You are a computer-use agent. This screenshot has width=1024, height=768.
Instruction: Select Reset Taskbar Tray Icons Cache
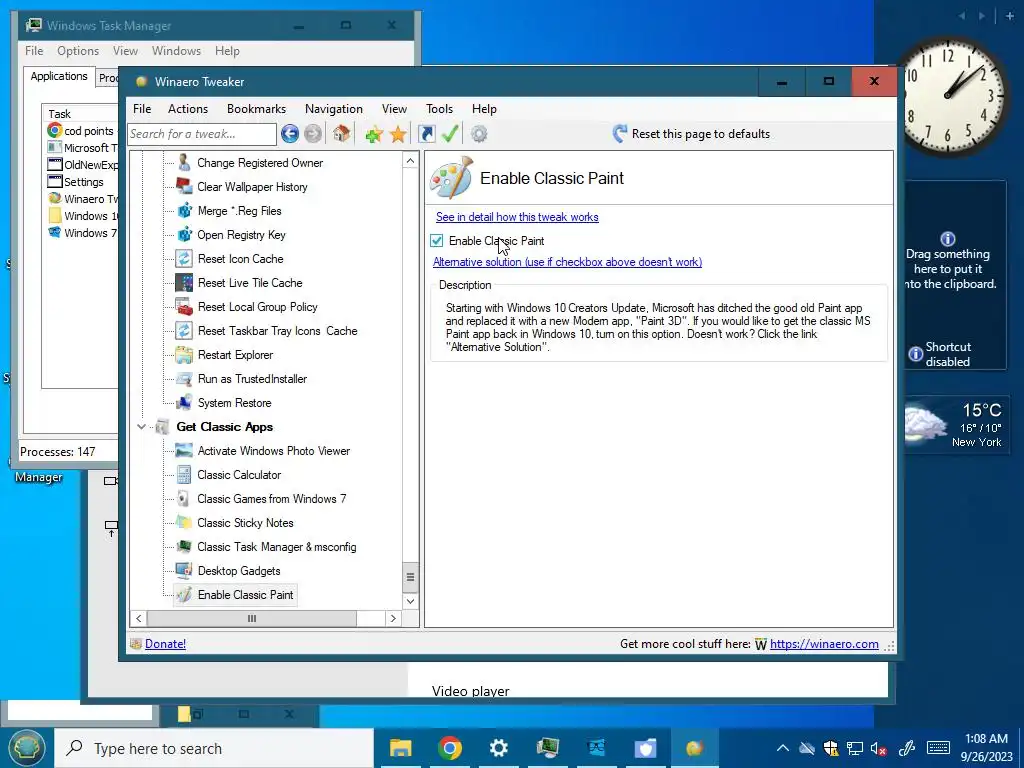tap(278, 331)
